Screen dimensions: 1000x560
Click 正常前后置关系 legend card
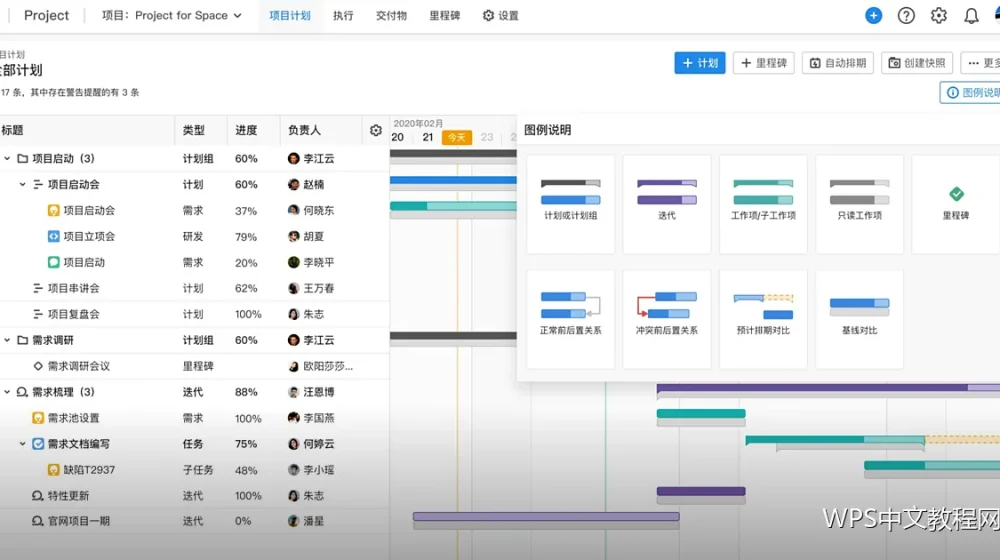571,319
